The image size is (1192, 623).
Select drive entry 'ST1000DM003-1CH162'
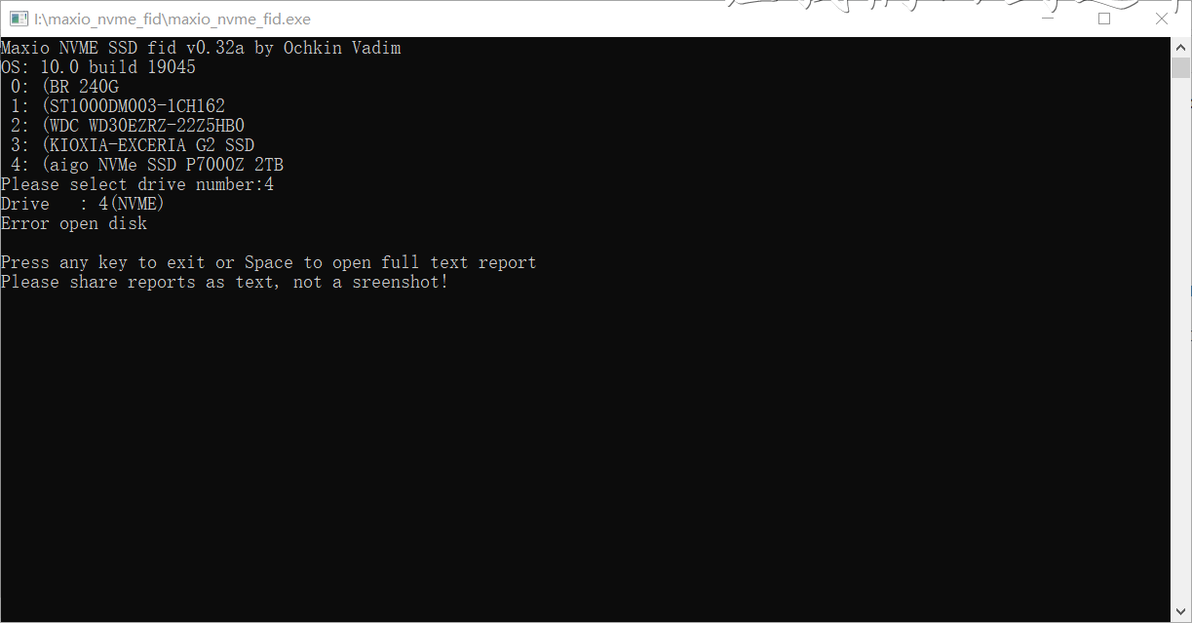pyautogui.click(x=118, y=106)
